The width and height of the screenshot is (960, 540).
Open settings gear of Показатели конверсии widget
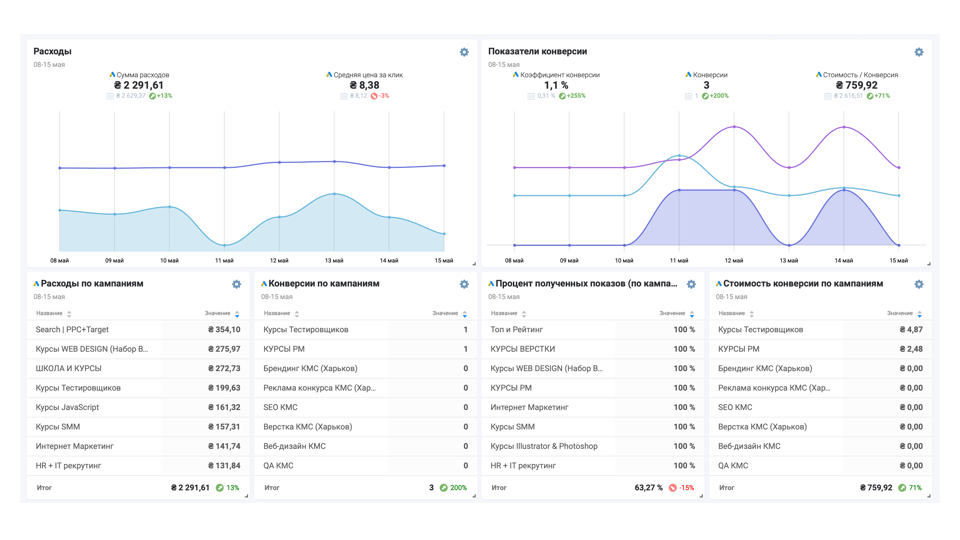tap(919, 52)
